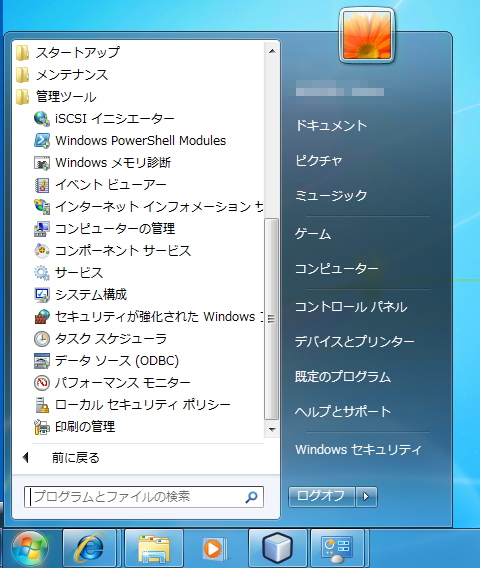Open ヘルプとサポート
480x568 pixels.
pos(343,412)
